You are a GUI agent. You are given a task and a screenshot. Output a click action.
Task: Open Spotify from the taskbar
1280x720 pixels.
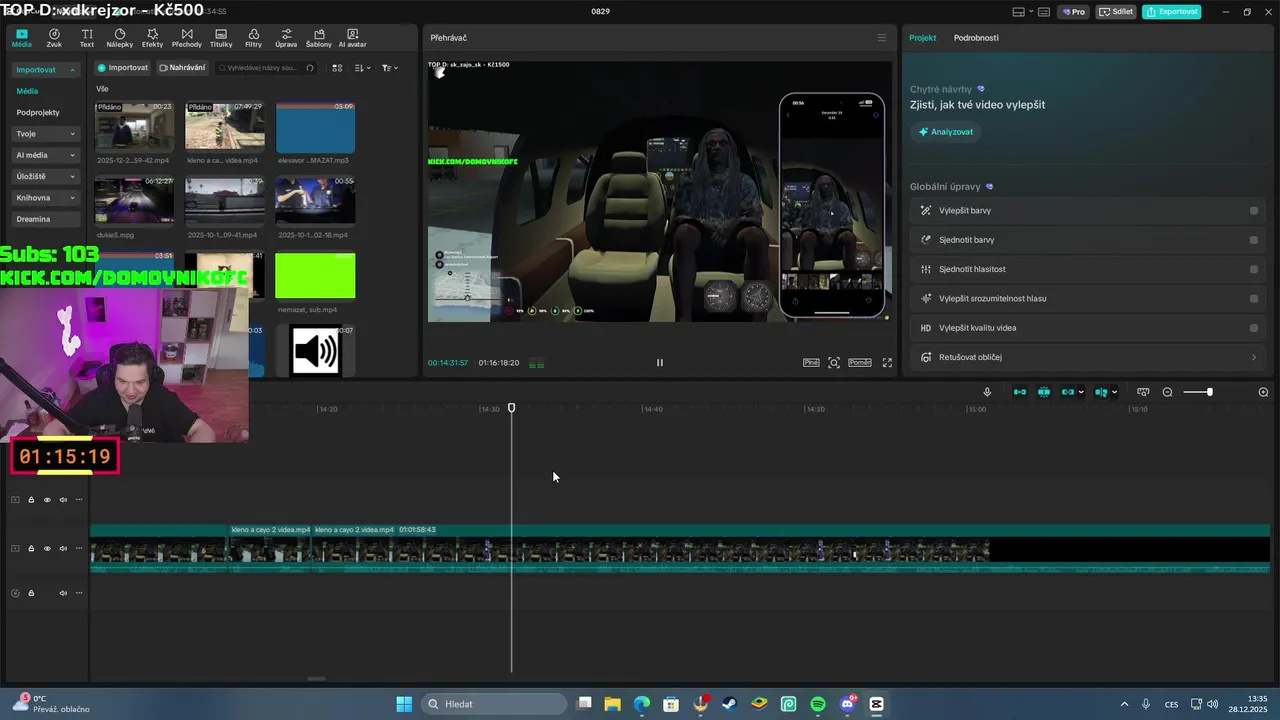pos(818,704)
